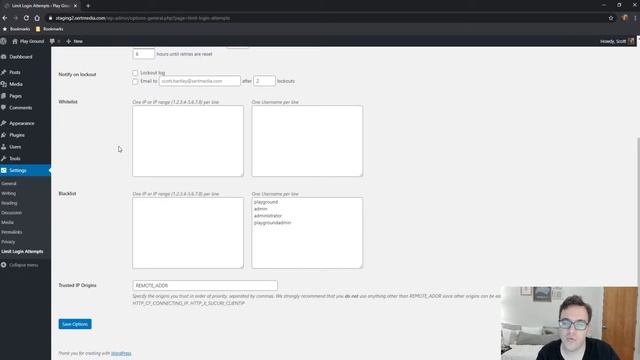Screen dimensions: 640x360
Task: Click the WordPress logo in the admin bar
Action: 4,41
